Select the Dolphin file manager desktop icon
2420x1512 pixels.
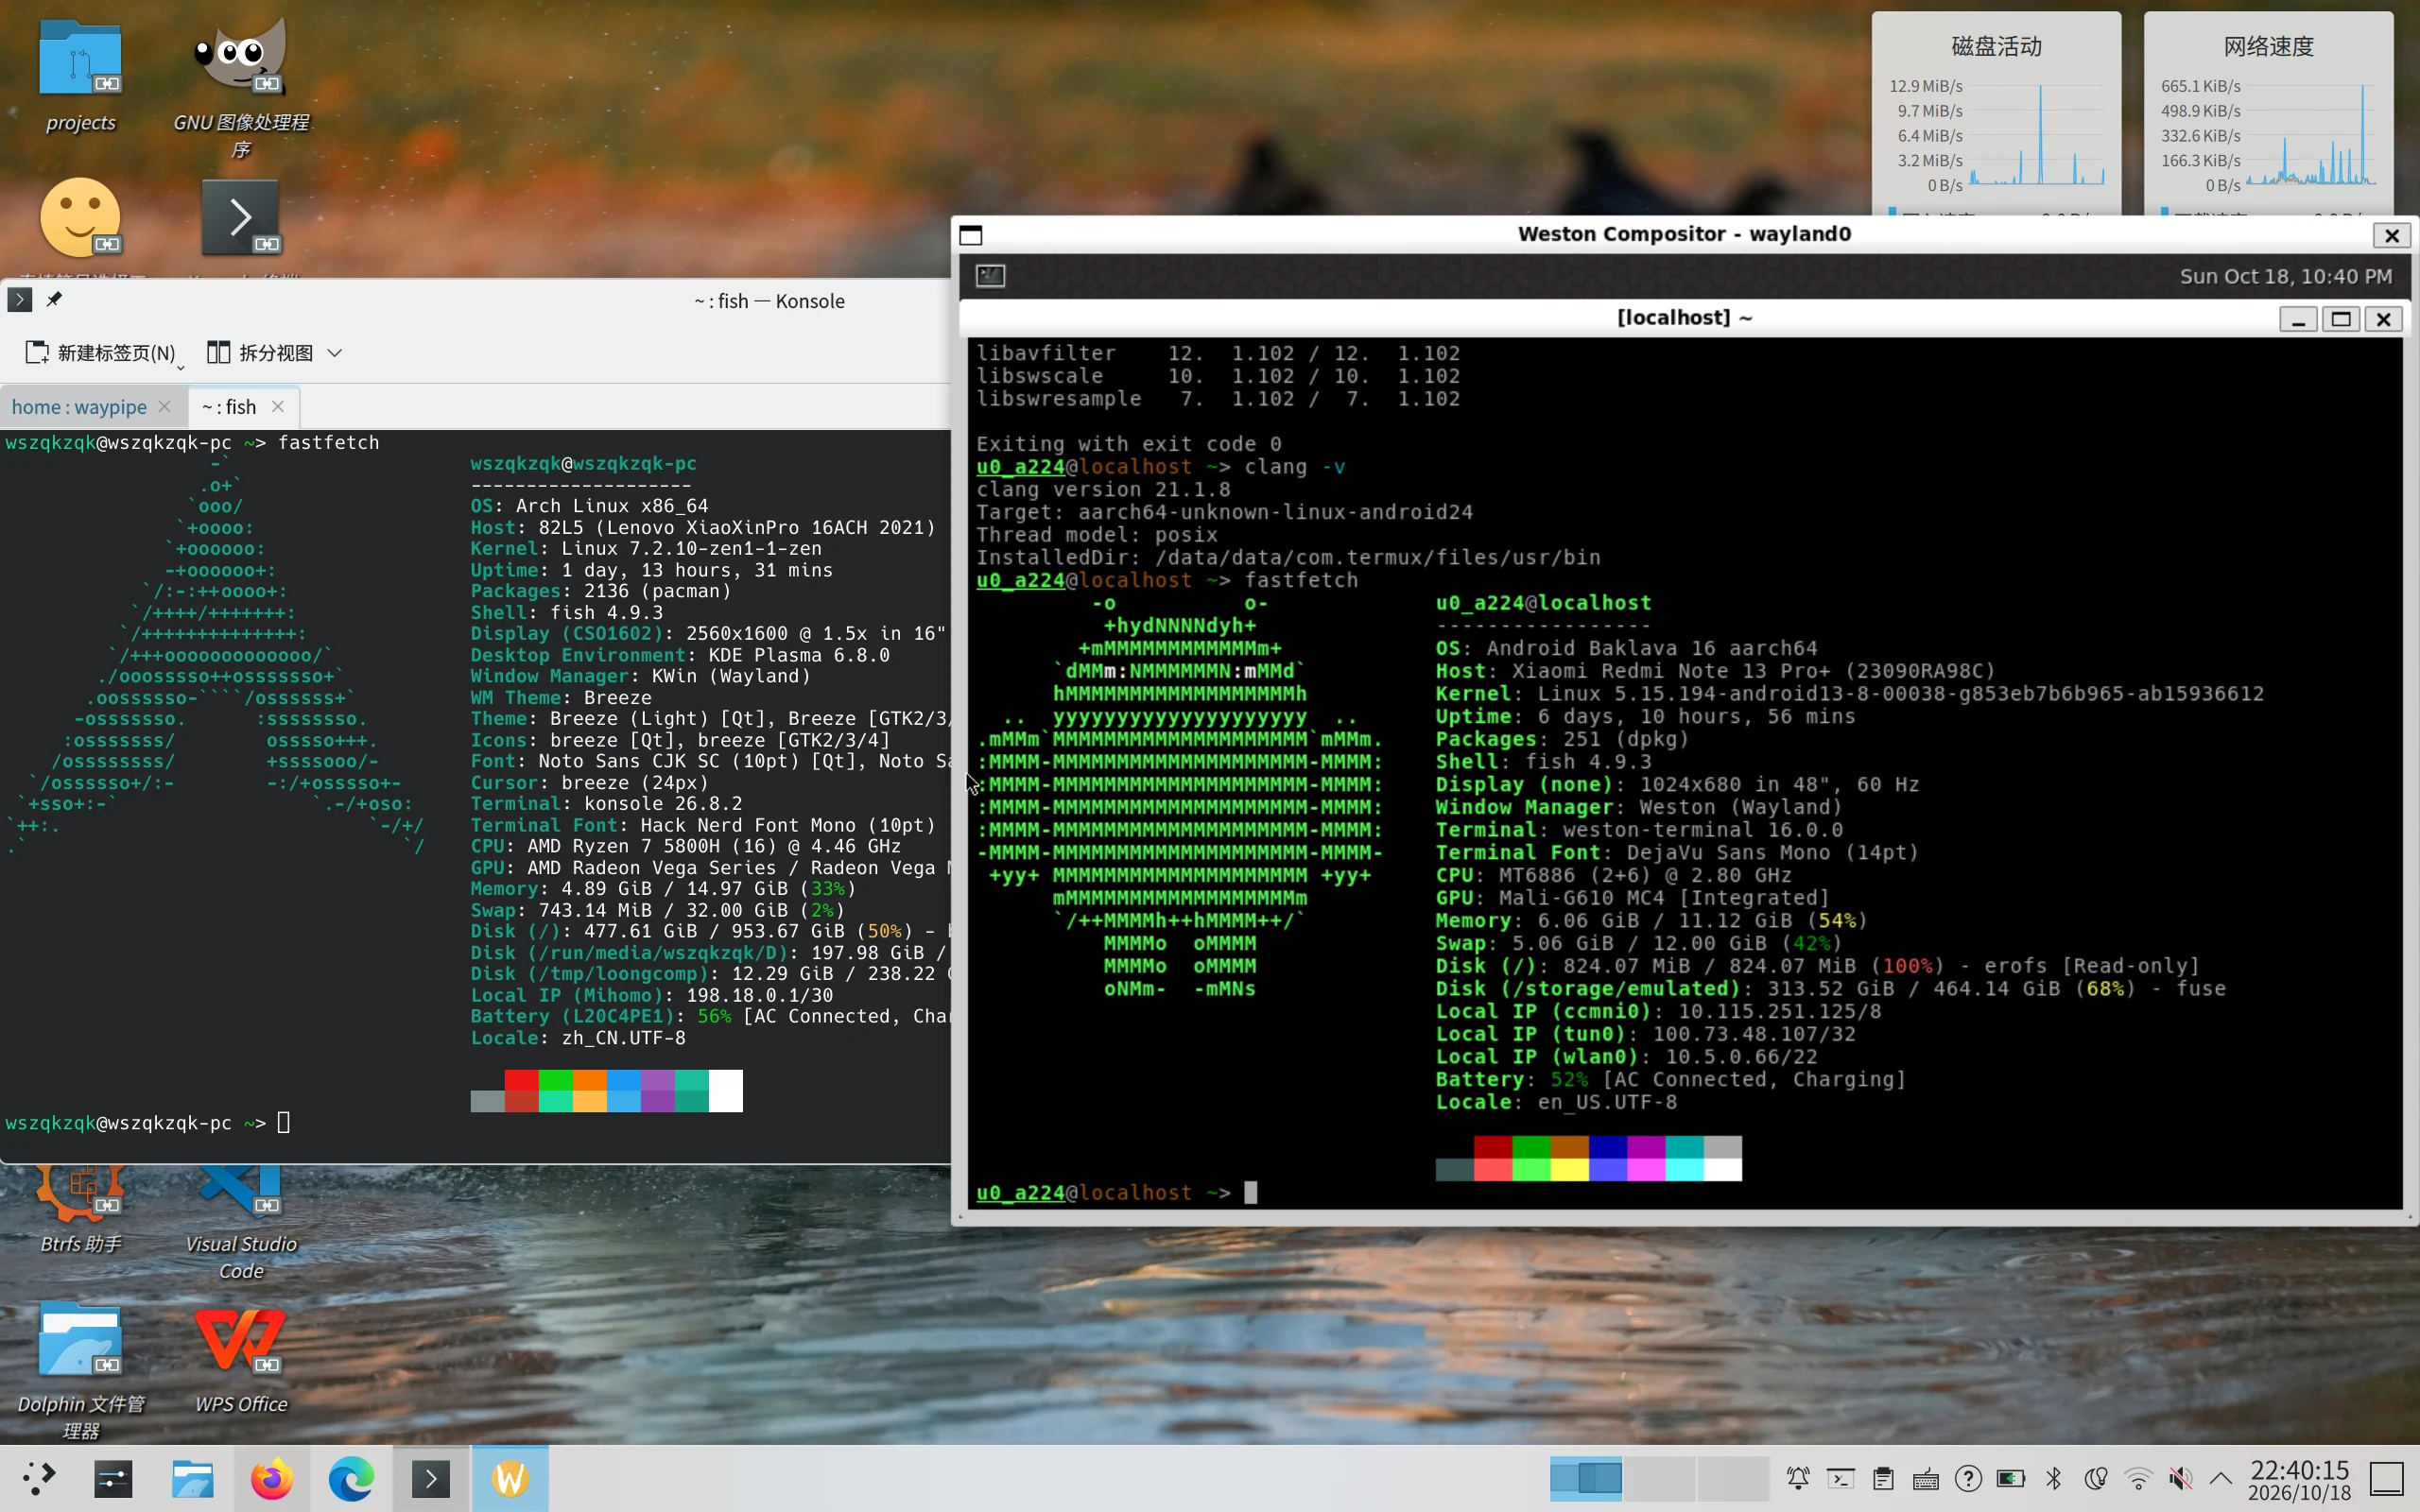click(80, 1370)
